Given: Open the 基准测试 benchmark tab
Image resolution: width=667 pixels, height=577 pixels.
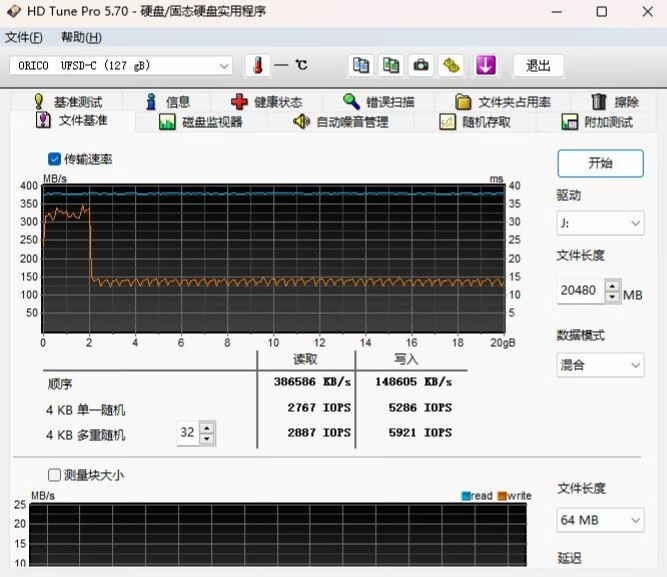Looking at the screenshot, I should pos(68,102).
